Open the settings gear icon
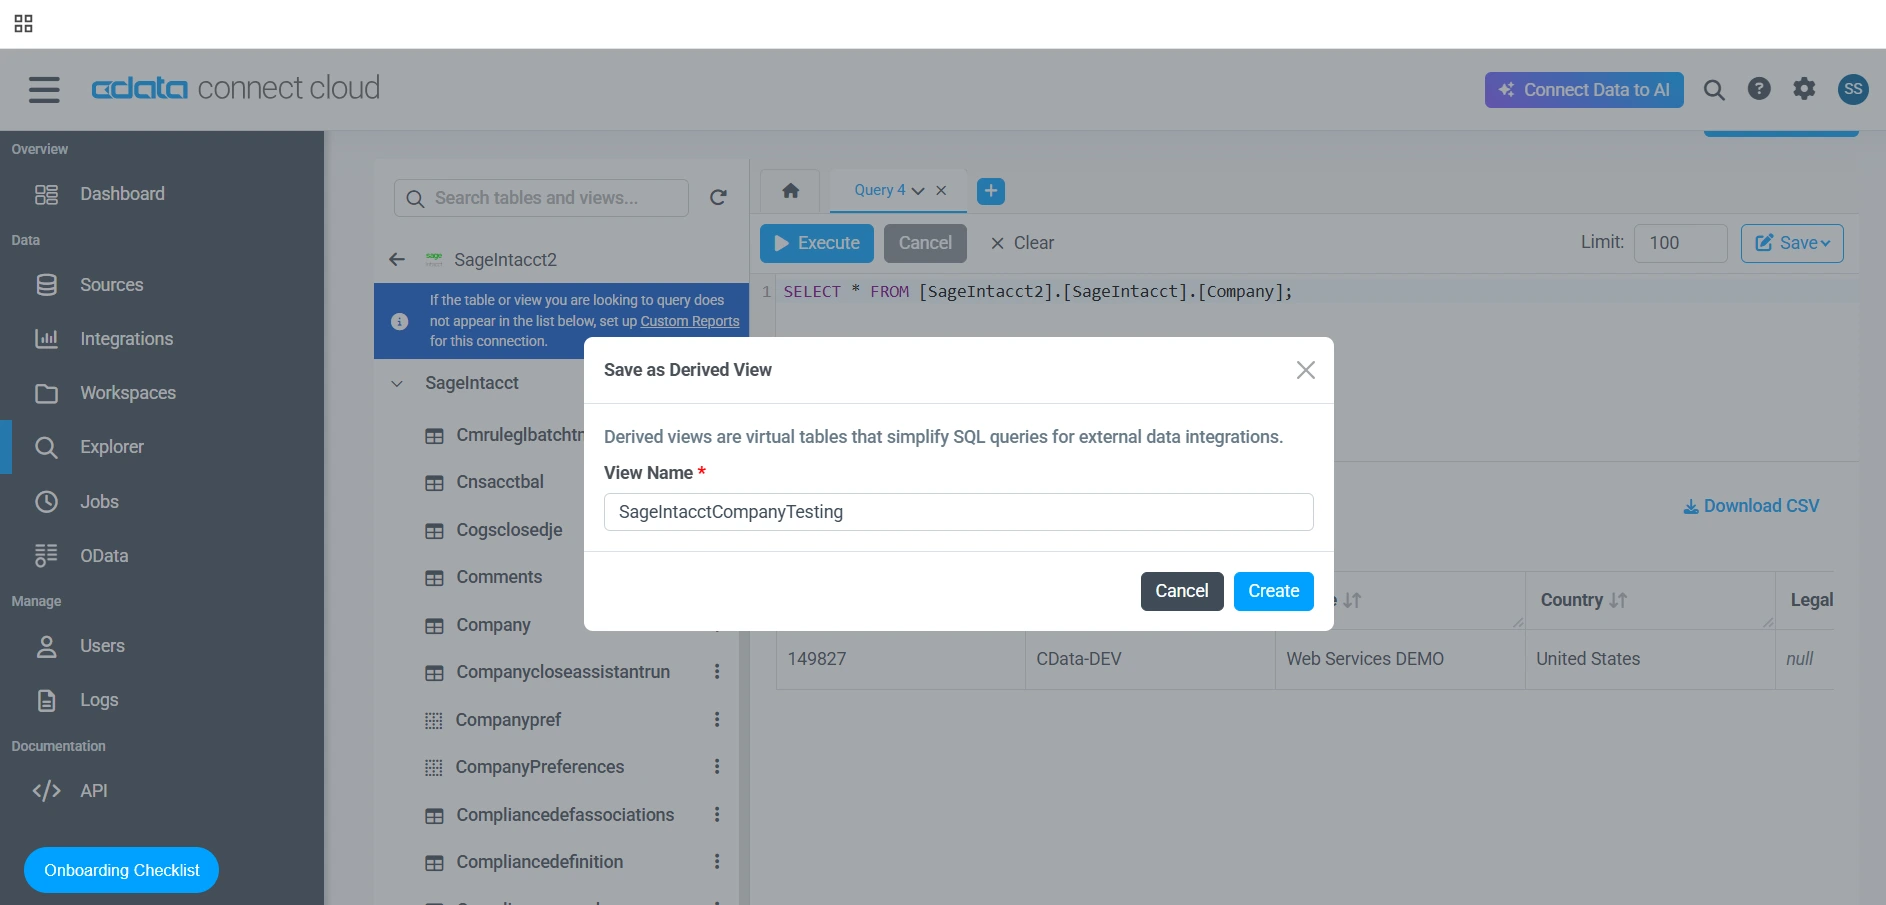This screenshot has width=1886, height=905. (x=1803, y=89)
